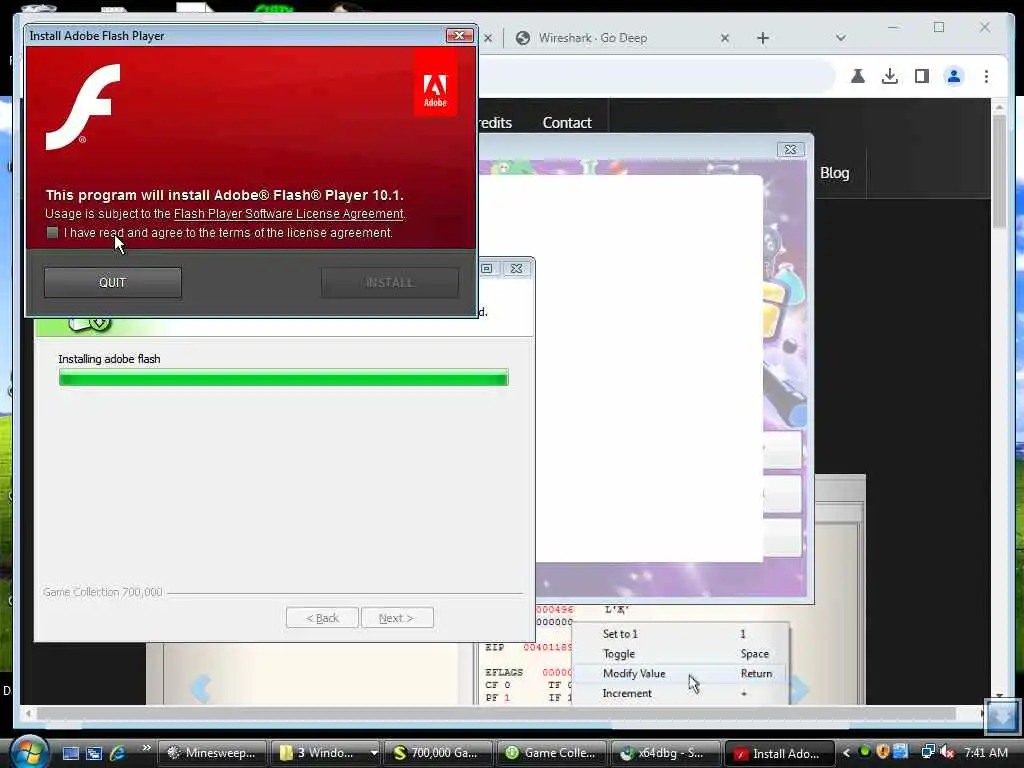This screenshot has width=1024, height=768.
Task: Click the Chrome Labs flask icon
Action: [857, 76]
